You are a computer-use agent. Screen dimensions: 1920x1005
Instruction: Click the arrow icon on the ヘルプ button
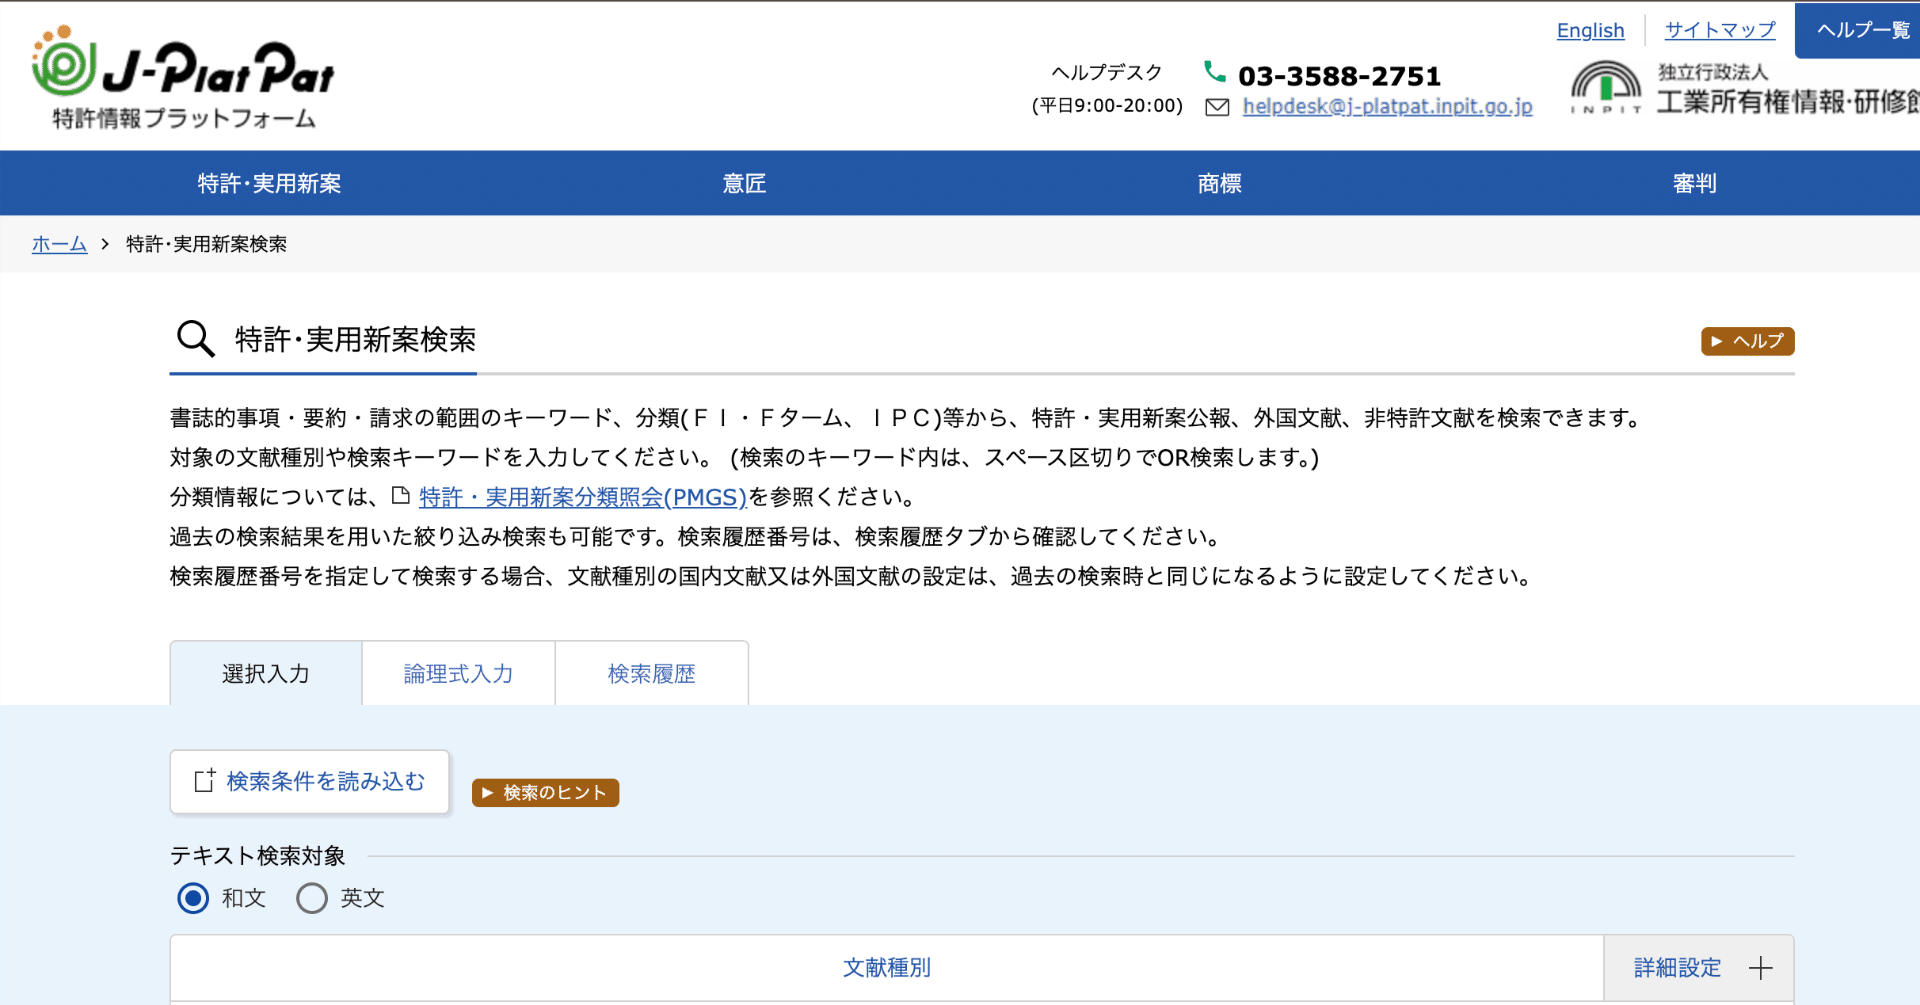[x=1718, y=341]
